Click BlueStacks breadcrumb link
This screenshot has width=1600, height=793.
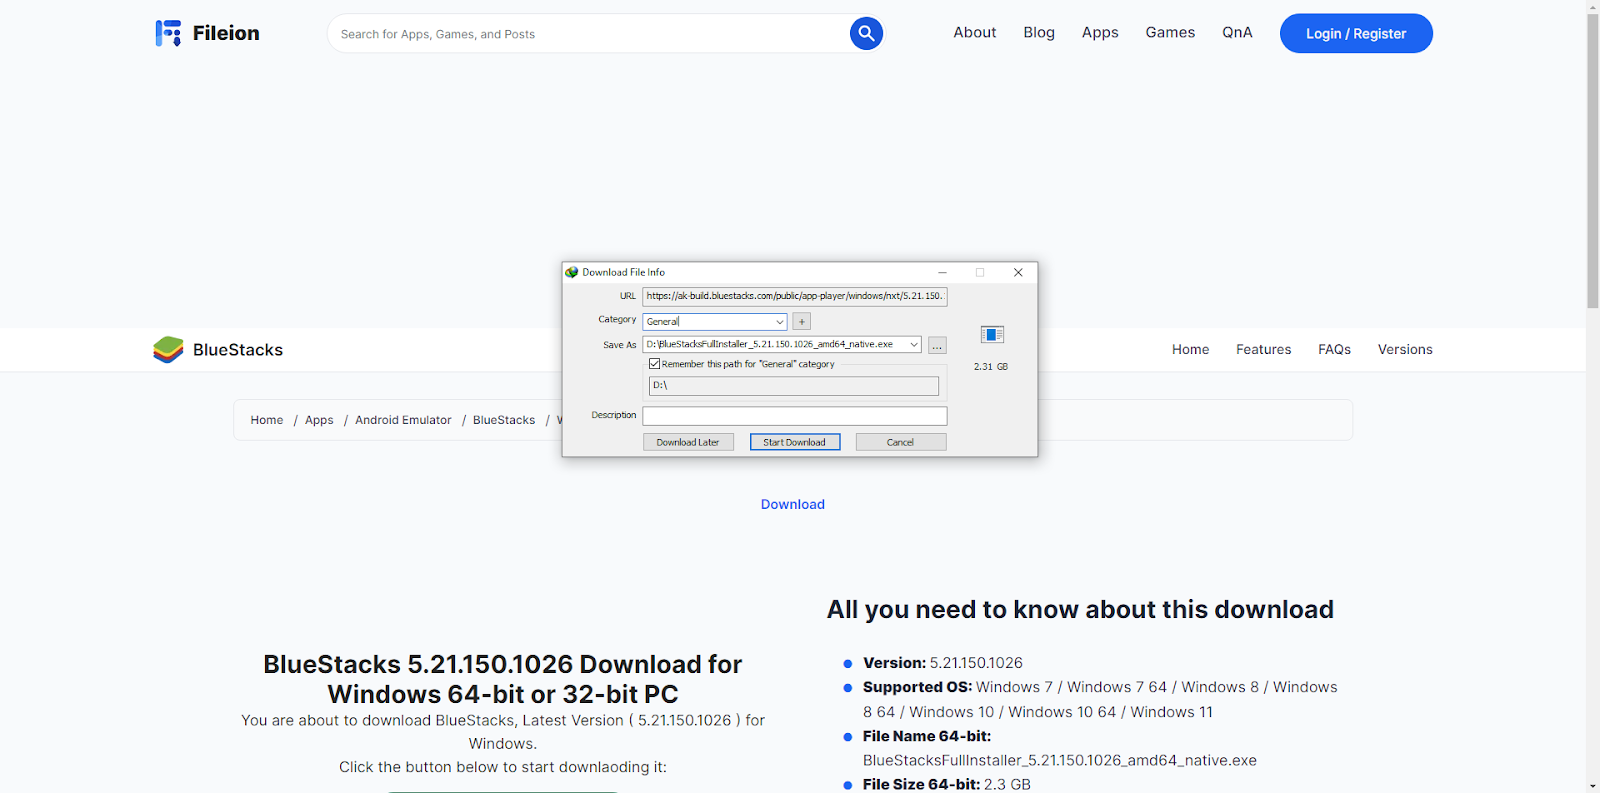(504, 420)
